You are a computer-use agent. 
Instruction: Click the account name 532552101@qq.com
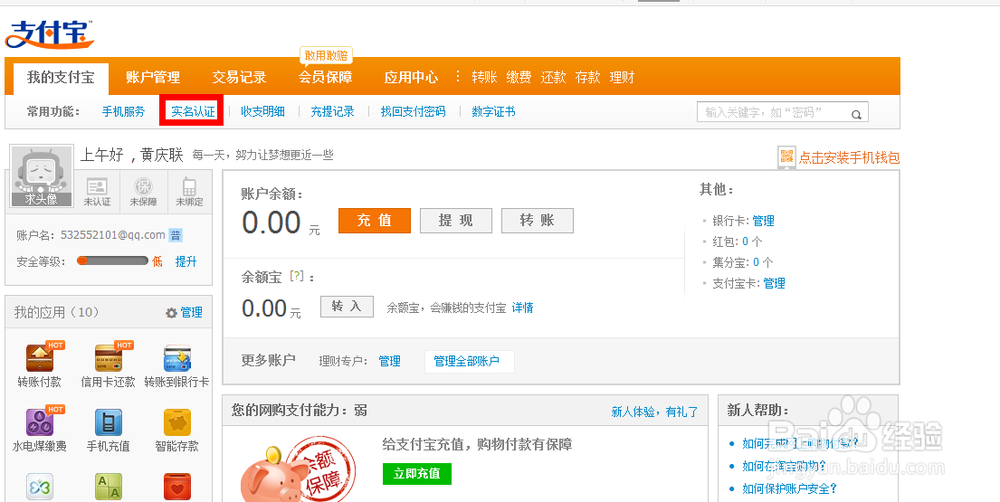(x=113, y=235)
